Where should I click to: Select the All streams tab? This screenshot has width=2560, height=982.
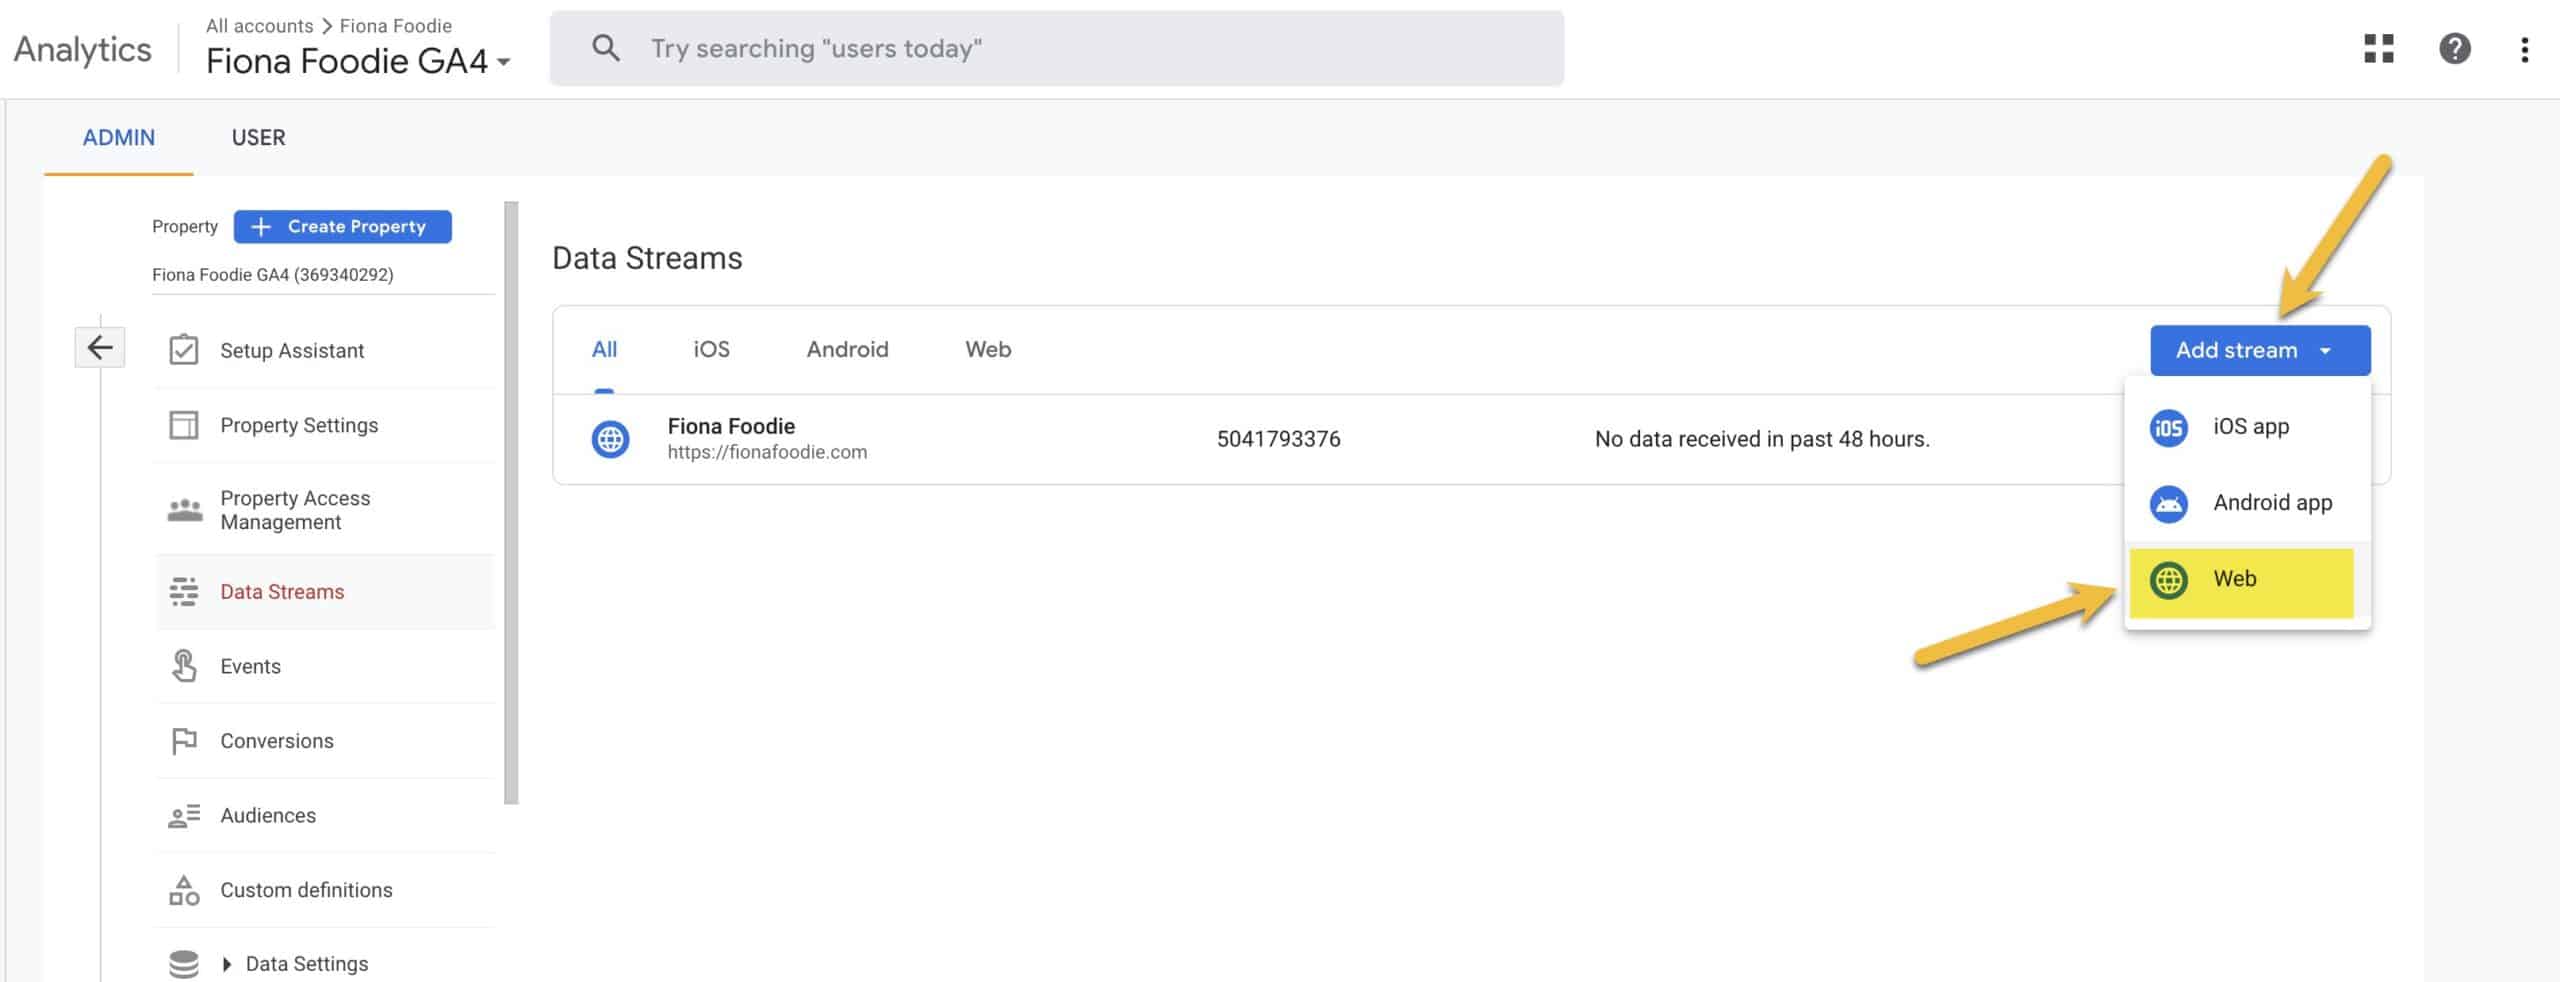click(604, 349)
